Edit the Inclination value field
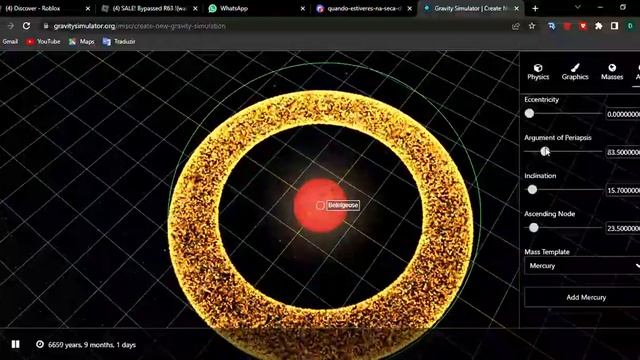Viewport: 640px width, 360px height. (622, 190)
